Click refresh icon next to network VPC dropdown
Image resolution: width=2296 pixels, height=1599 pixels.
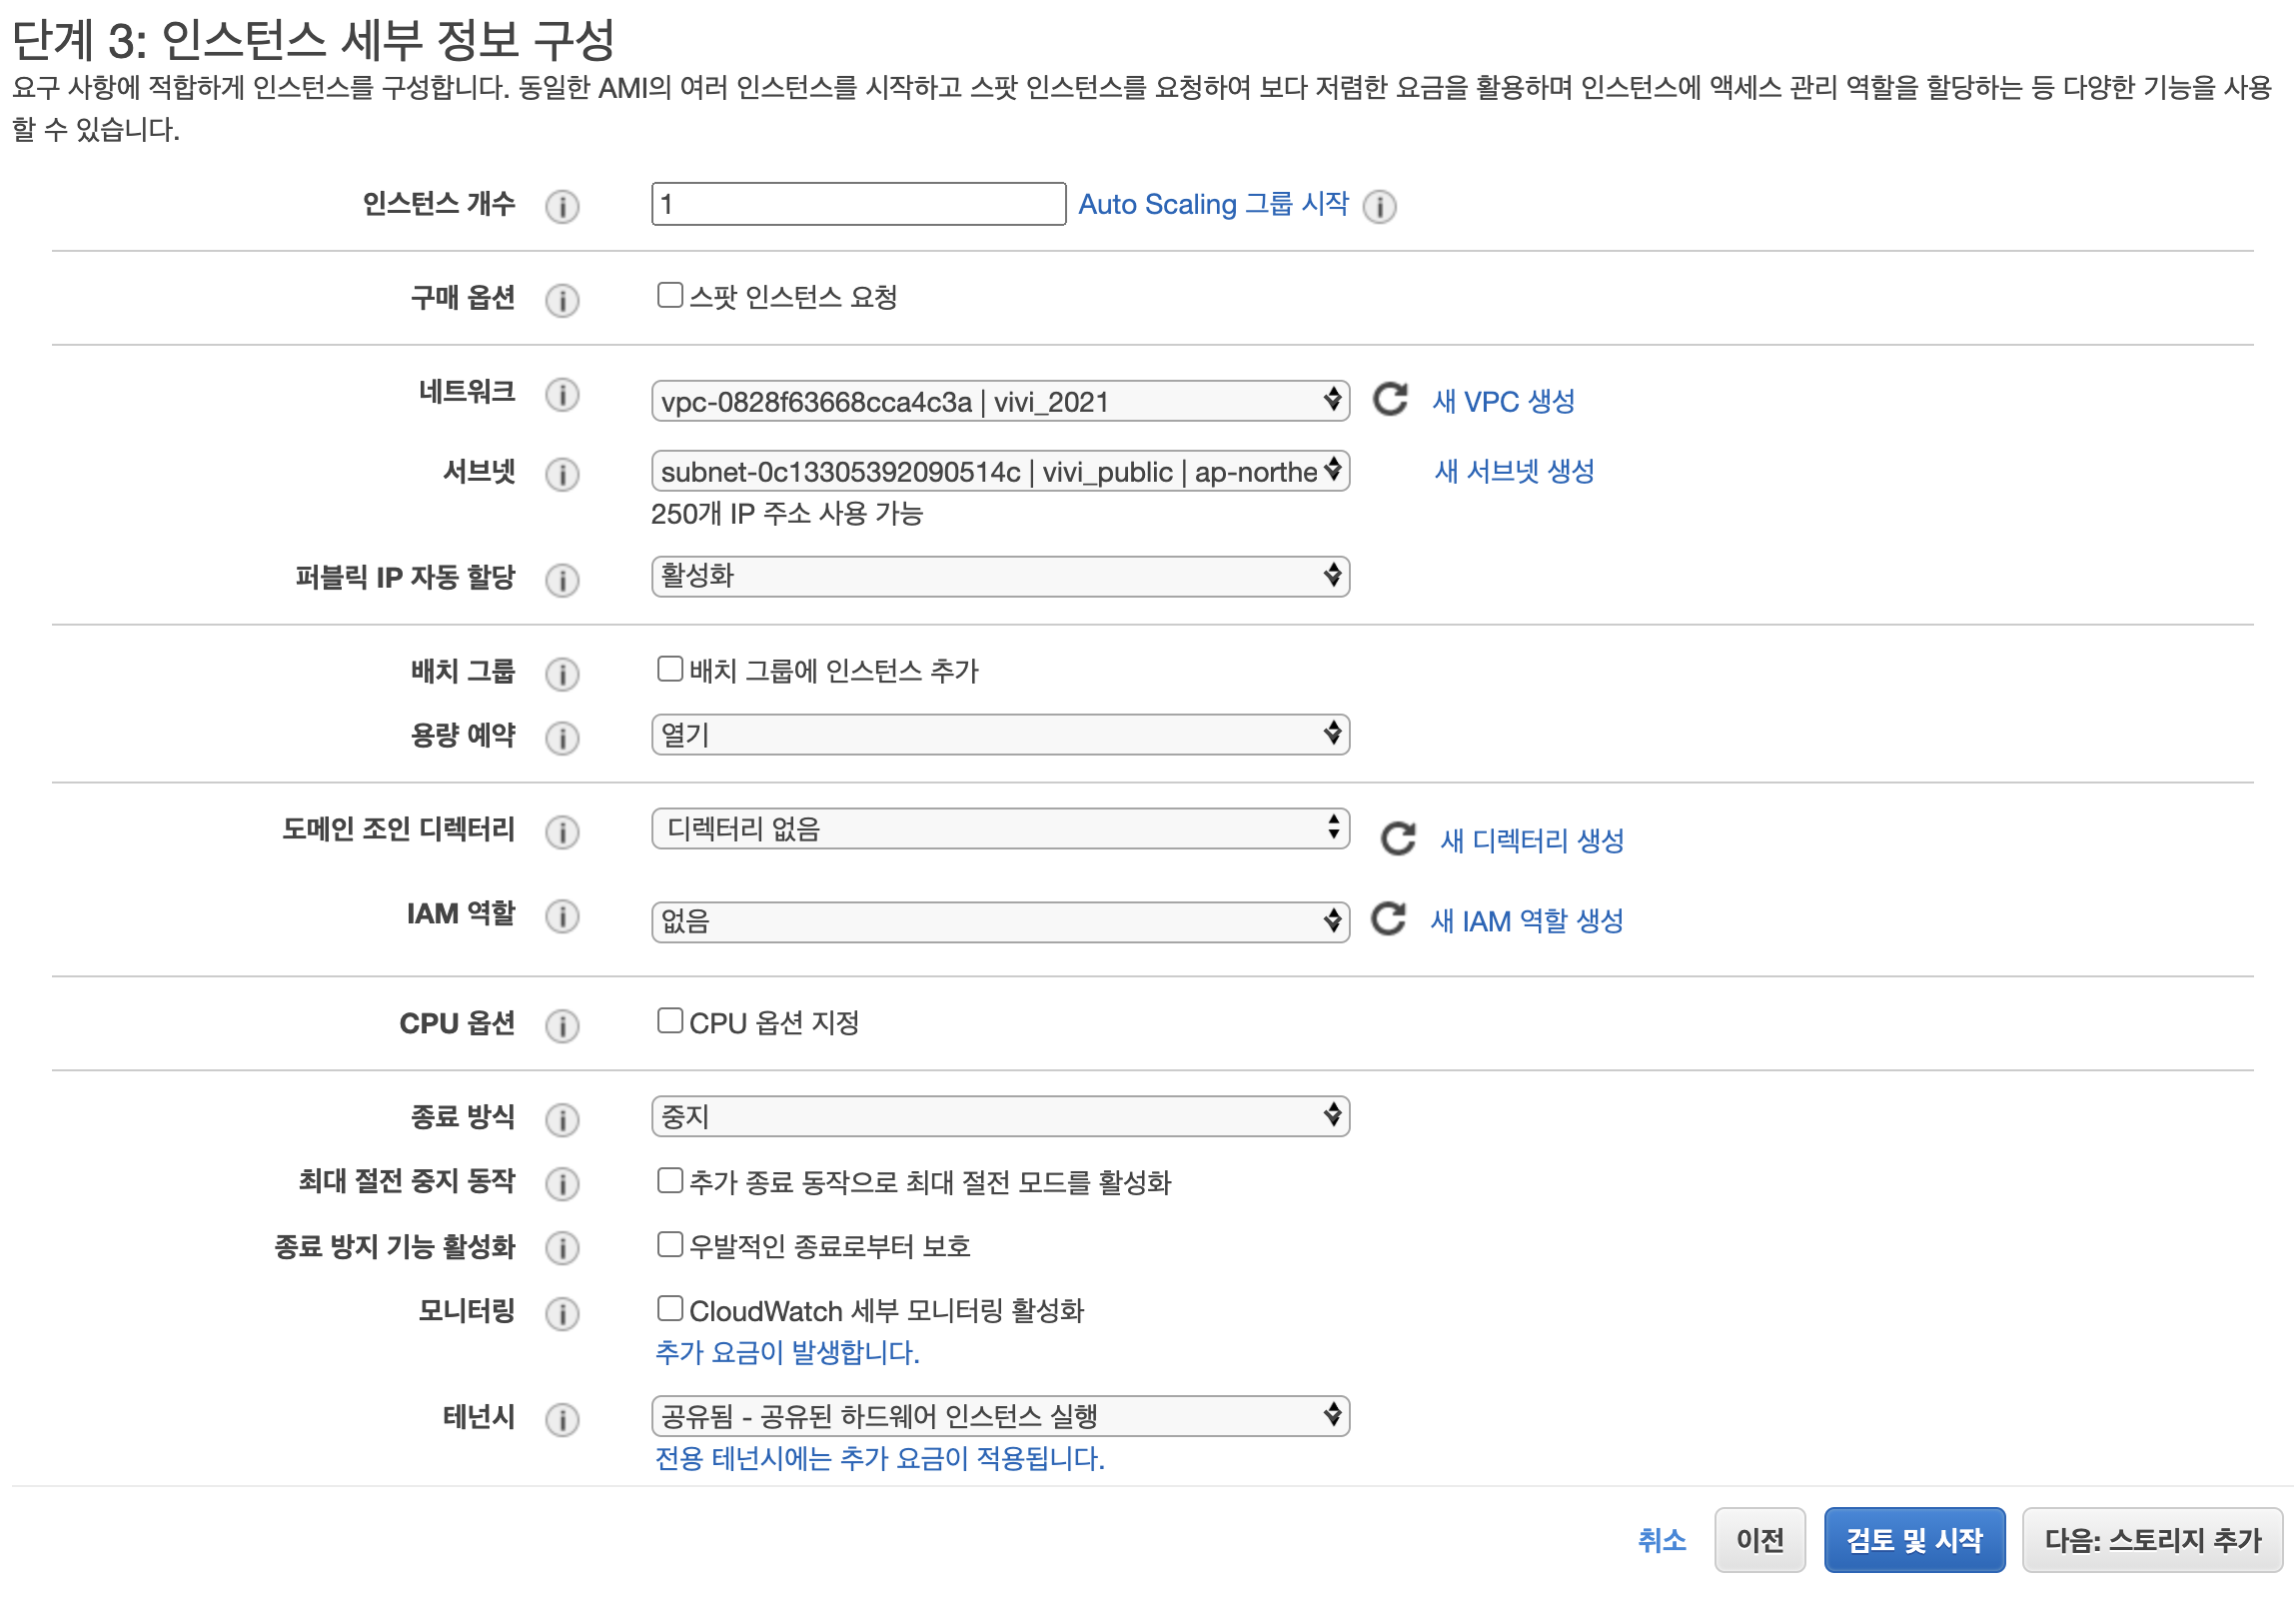coord(1389,400)
